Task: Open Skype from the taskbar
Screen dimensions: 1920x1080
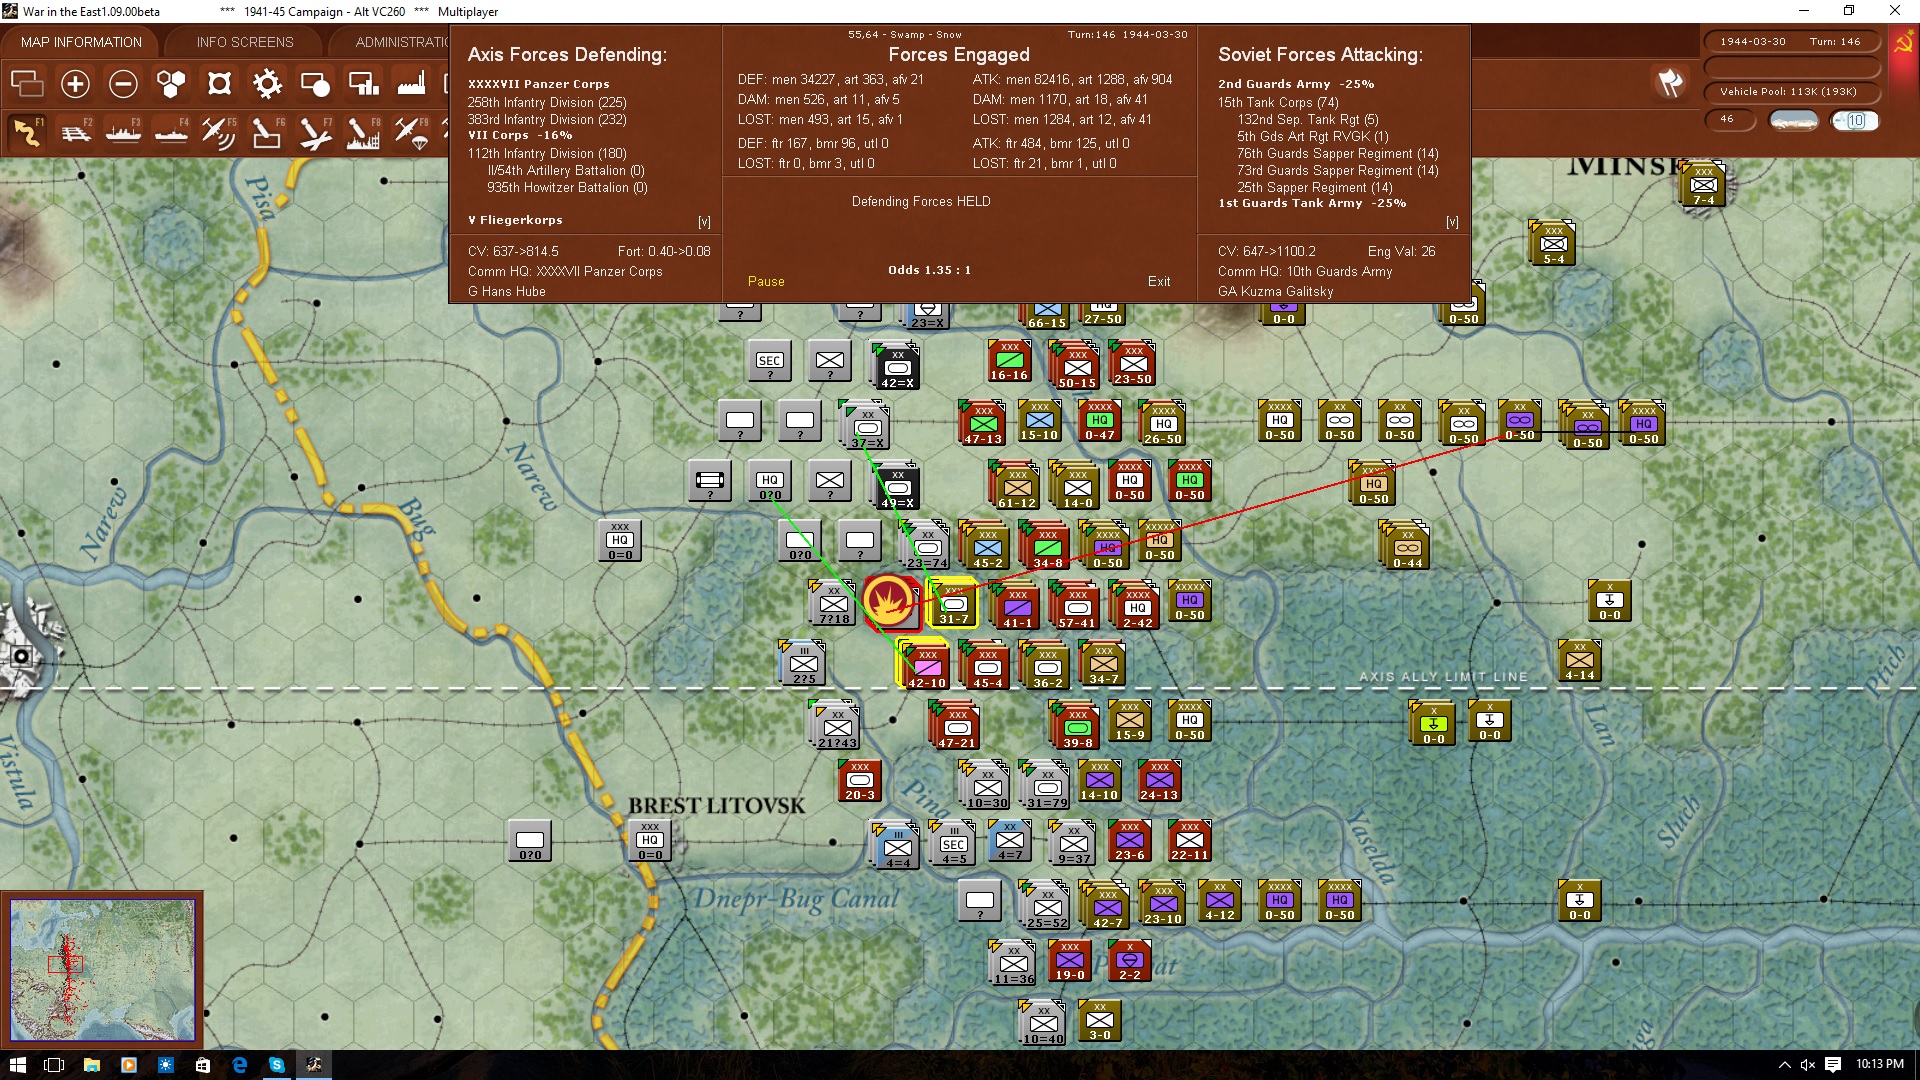Action: [x=277, y=1065]
